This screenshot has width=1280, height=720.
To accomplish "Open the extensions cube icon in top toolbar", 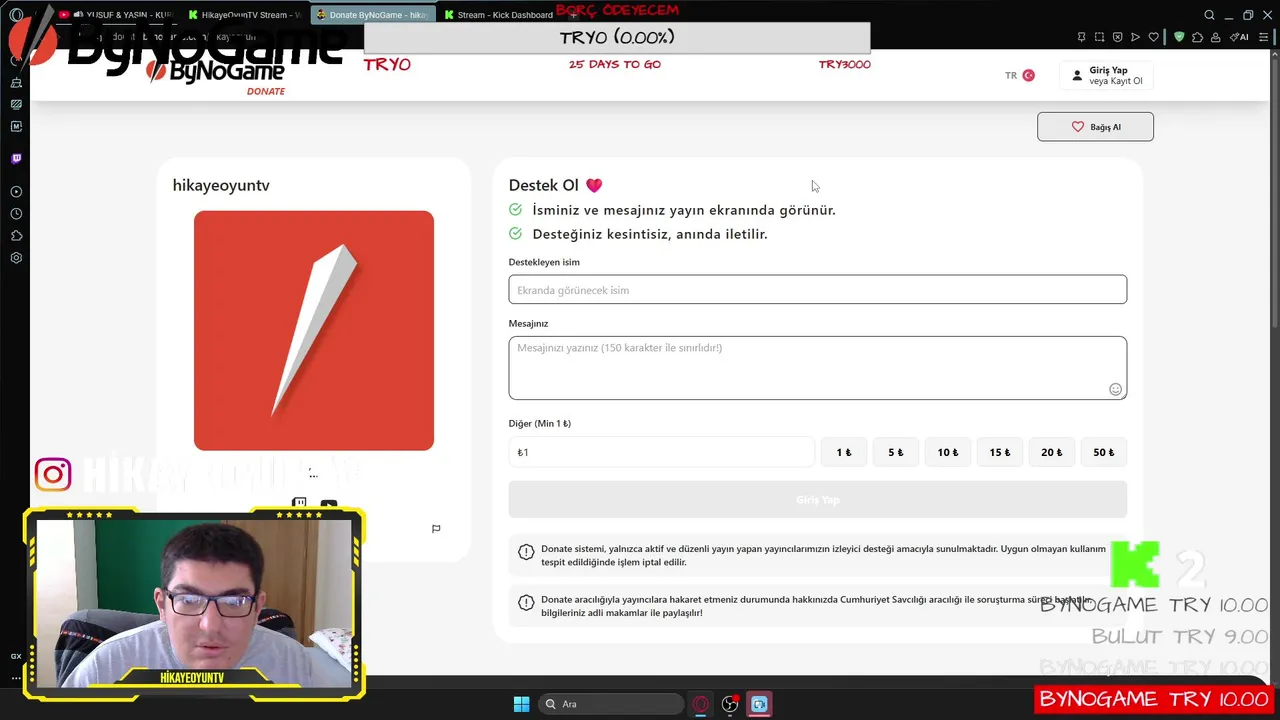I will pyautogui.click(x=1197, y=37).
